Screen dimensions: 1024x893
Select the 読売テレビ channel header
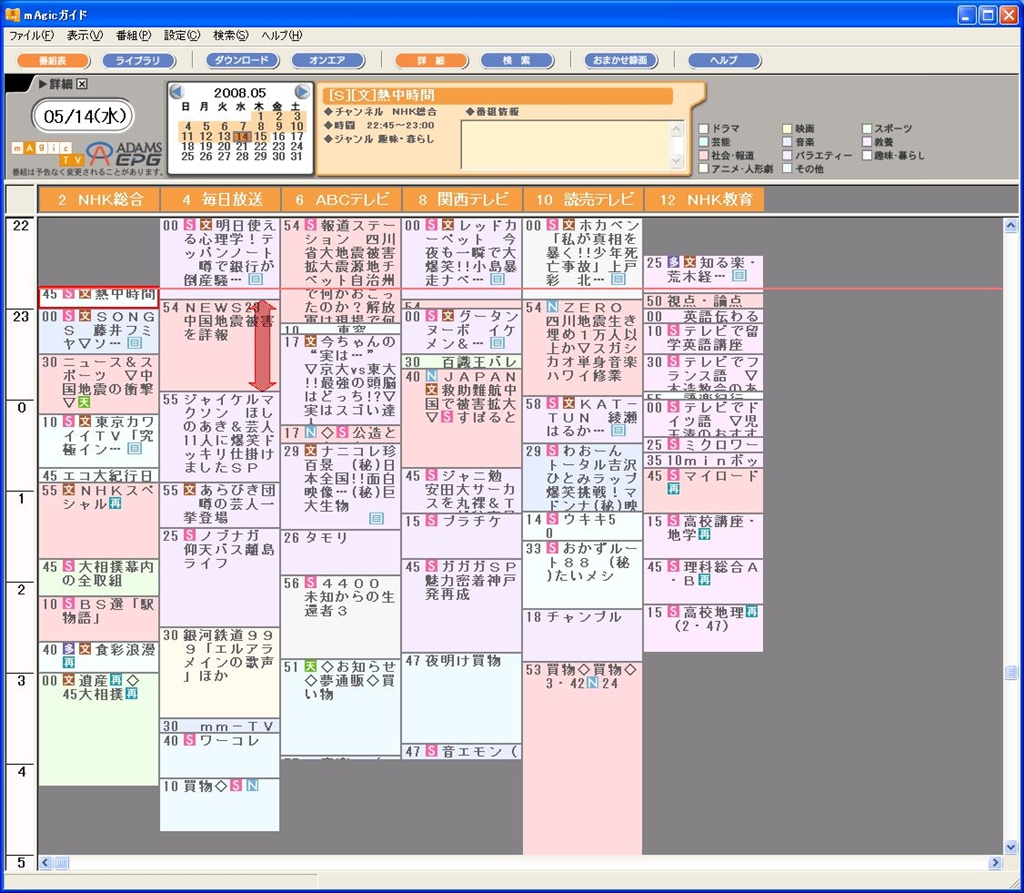(x=583, y=199)
